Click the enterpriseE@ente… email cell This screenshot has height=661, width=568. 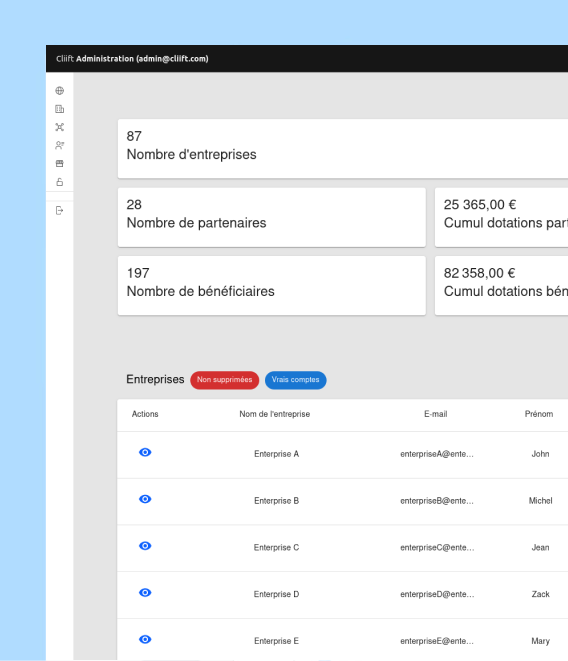(437, 641)
